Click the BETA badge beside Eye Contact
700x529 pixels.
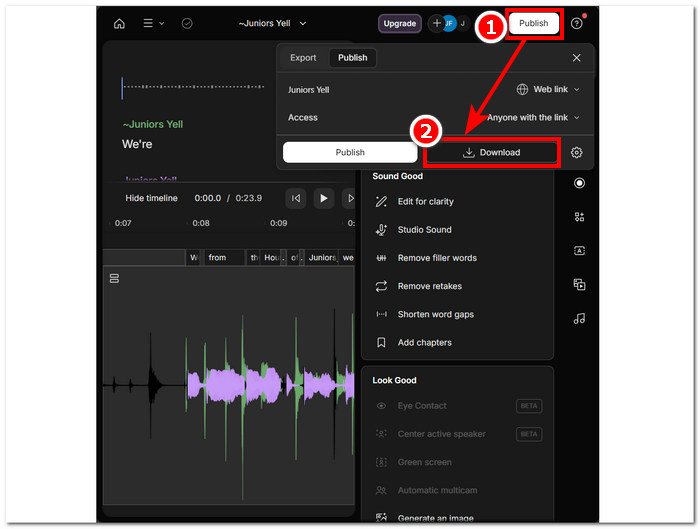click(x=529, y=406)
